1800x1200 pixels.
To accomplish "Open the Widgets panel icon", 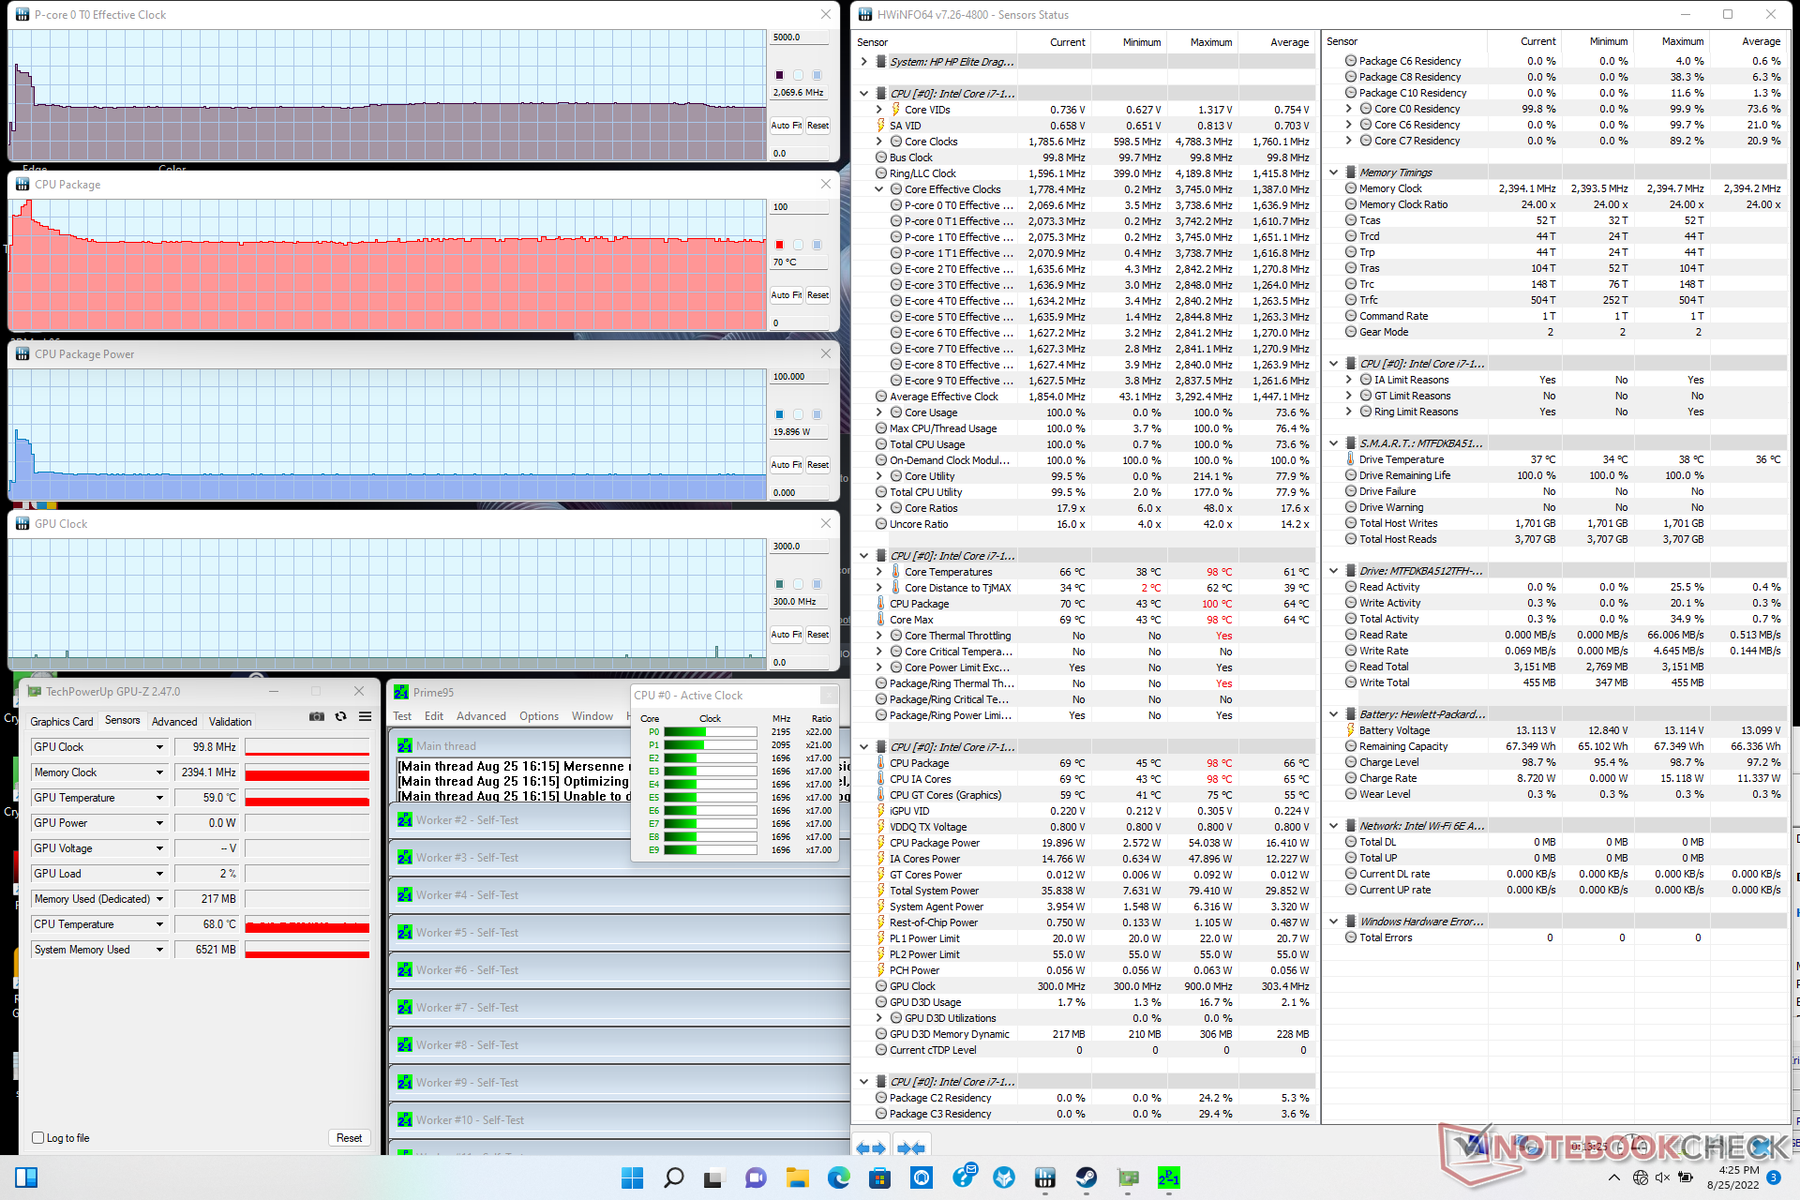I will point(26,1178).
